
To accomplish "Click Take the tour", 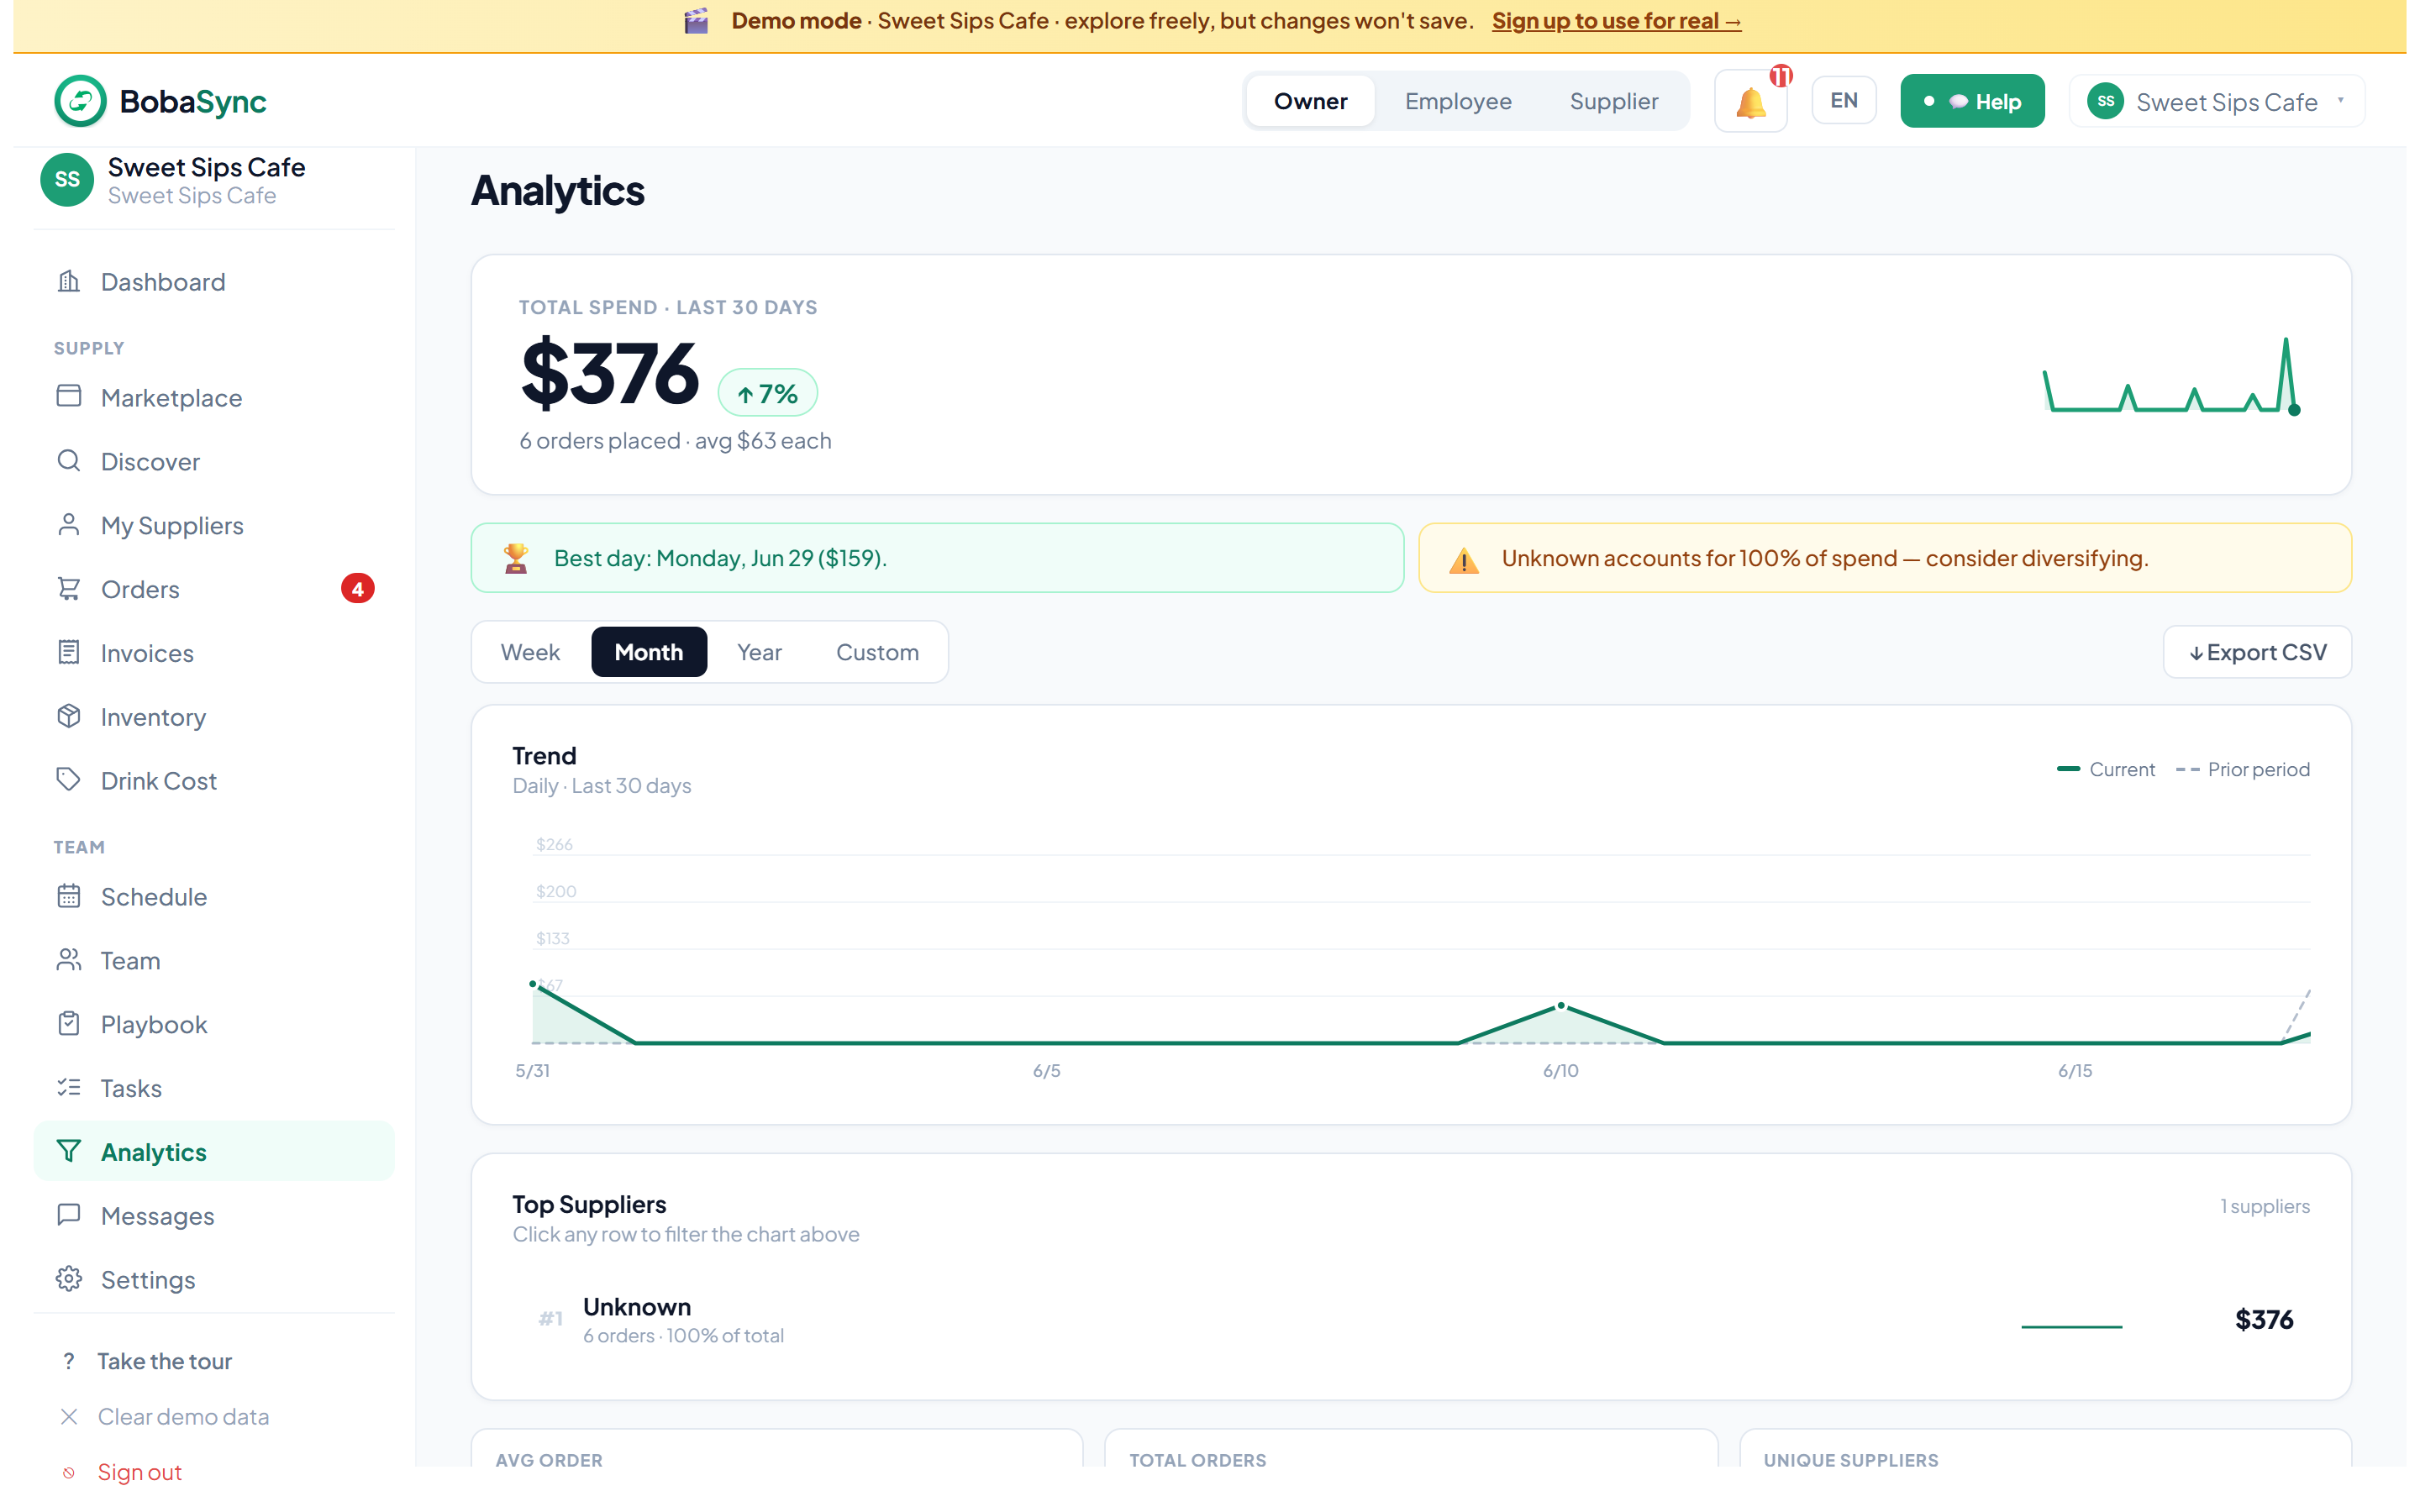I will point(165,1361).
